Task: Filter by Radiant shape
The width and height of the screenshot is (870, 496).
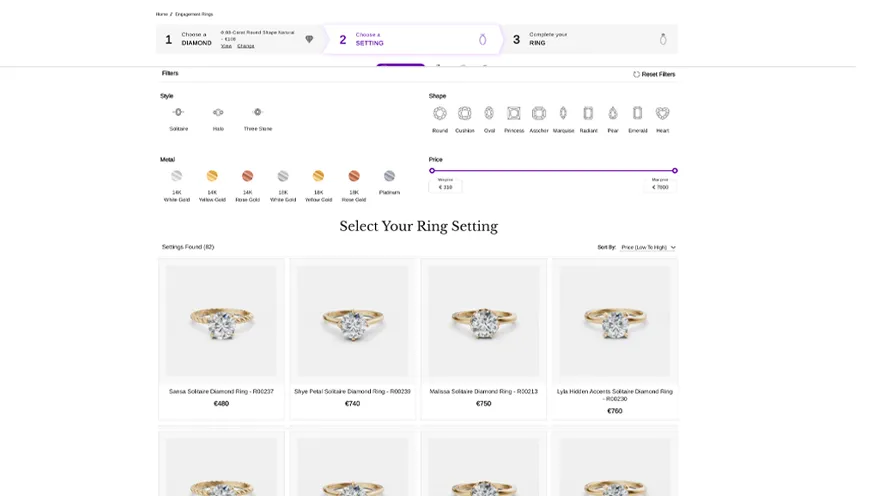Action: [588, 114]
